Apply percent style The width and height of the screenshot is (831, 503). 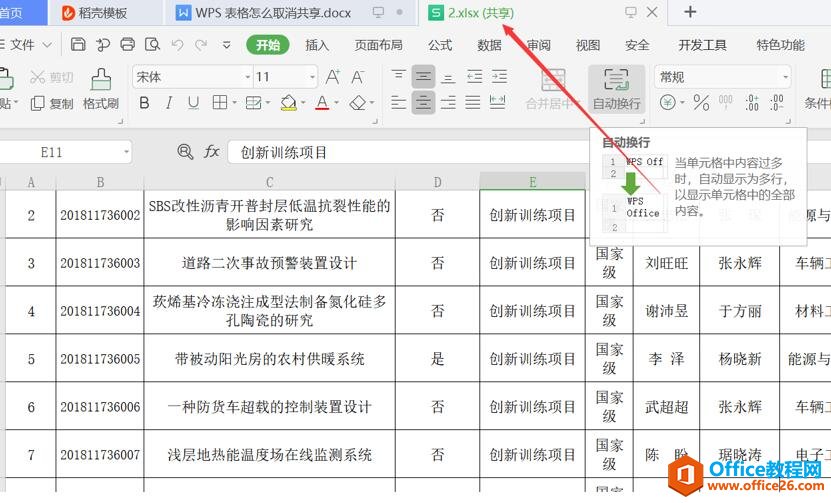click(701, 102)
